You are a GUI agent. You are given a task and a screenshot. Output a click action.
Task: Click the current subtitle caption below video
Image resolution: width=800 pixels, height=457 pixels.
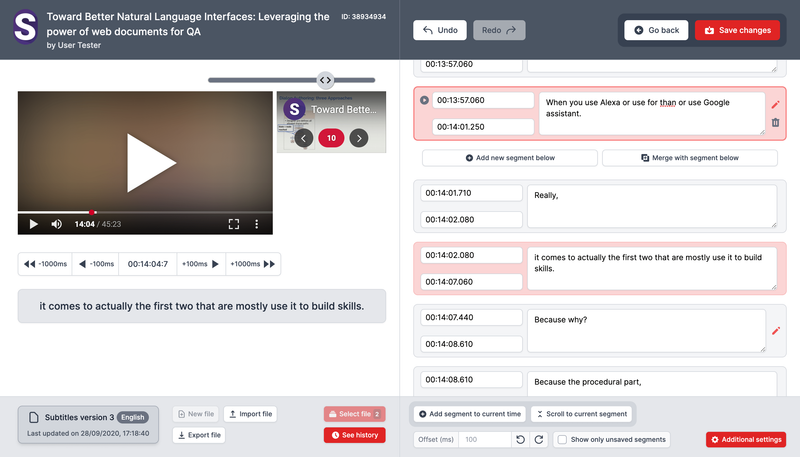pos(202,306)
